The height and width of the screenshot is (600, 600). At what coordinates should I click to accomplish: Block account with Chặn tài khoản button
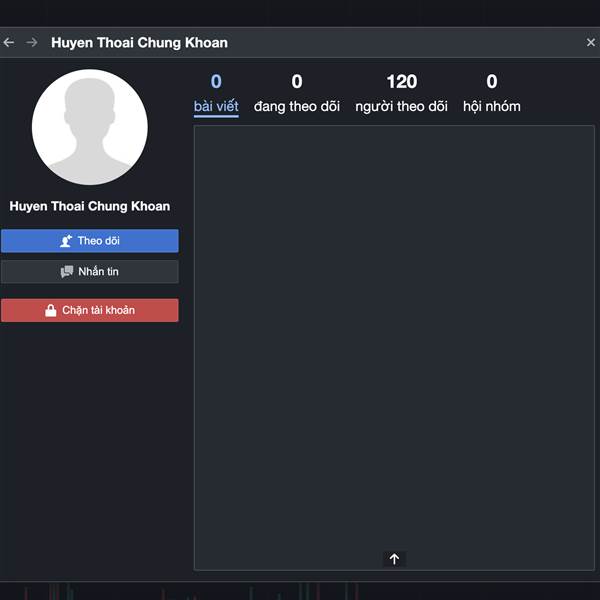pos(90,310)
